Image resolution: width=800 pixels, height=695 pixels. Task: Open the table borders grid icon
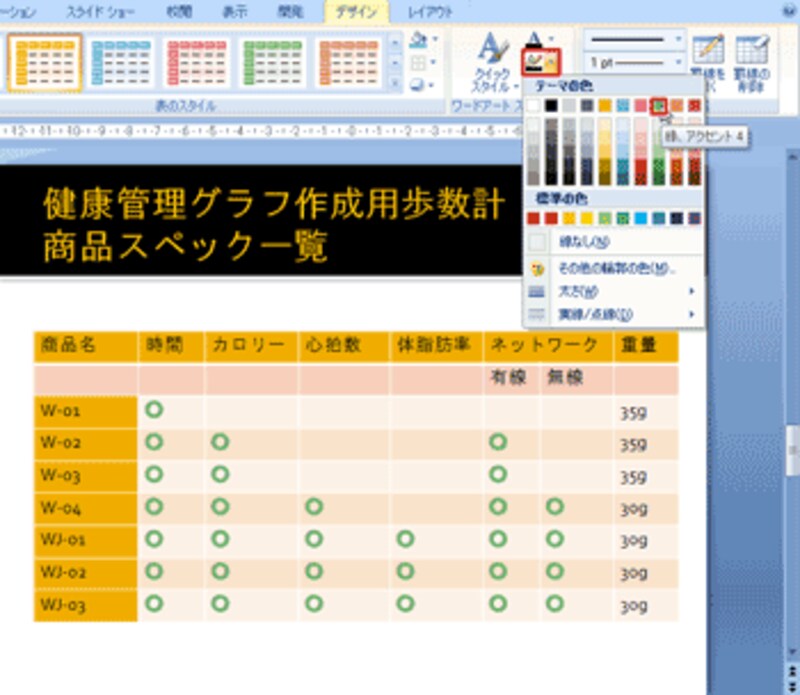pos(418,63)
